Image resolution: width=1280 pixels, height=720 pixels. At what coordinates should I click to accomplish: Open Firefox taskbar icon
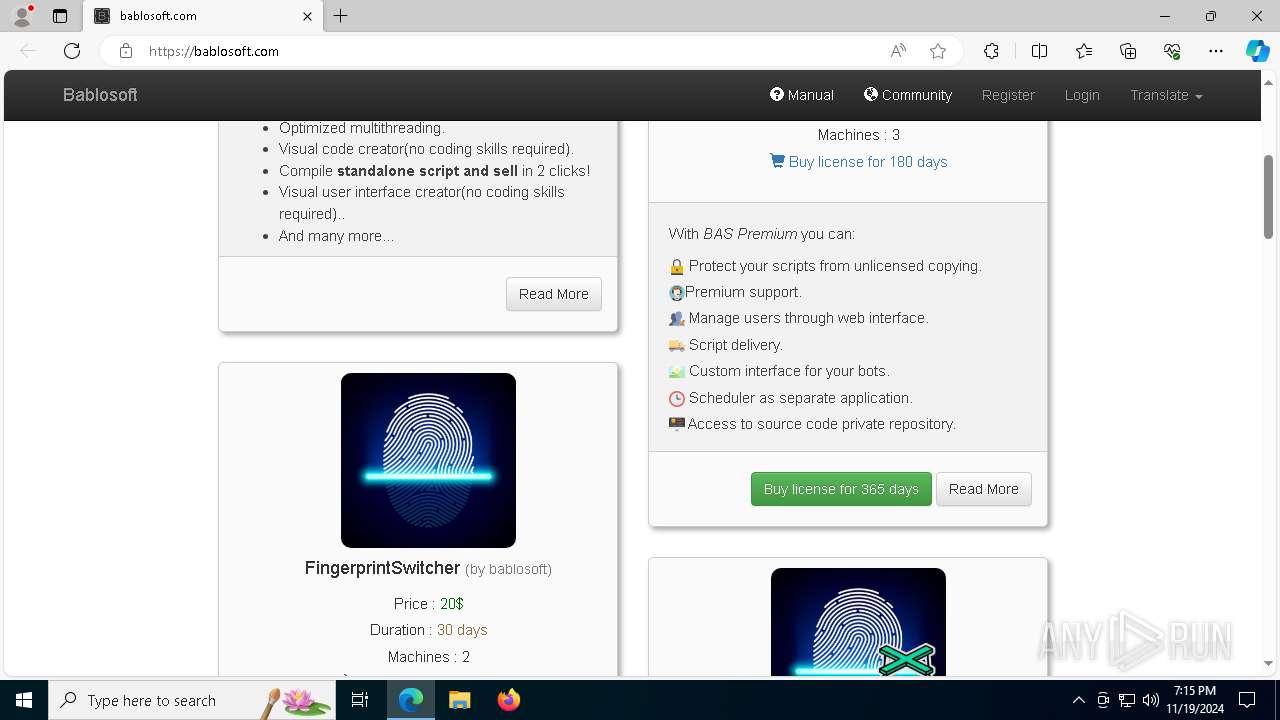tap(508, 700)
